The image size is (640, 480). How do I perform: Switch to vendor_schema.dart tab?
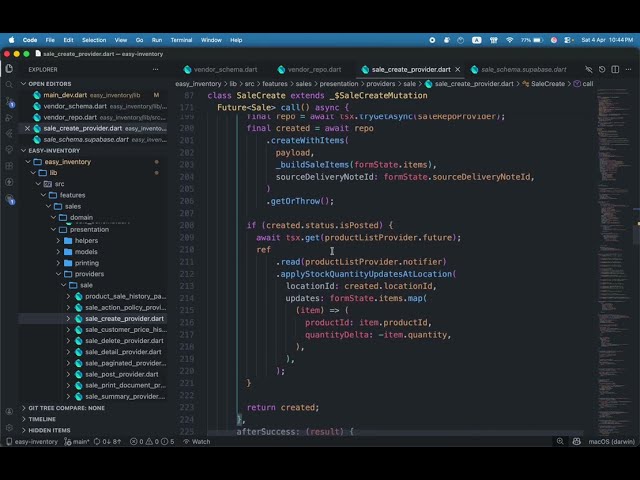tap(221, 69)
